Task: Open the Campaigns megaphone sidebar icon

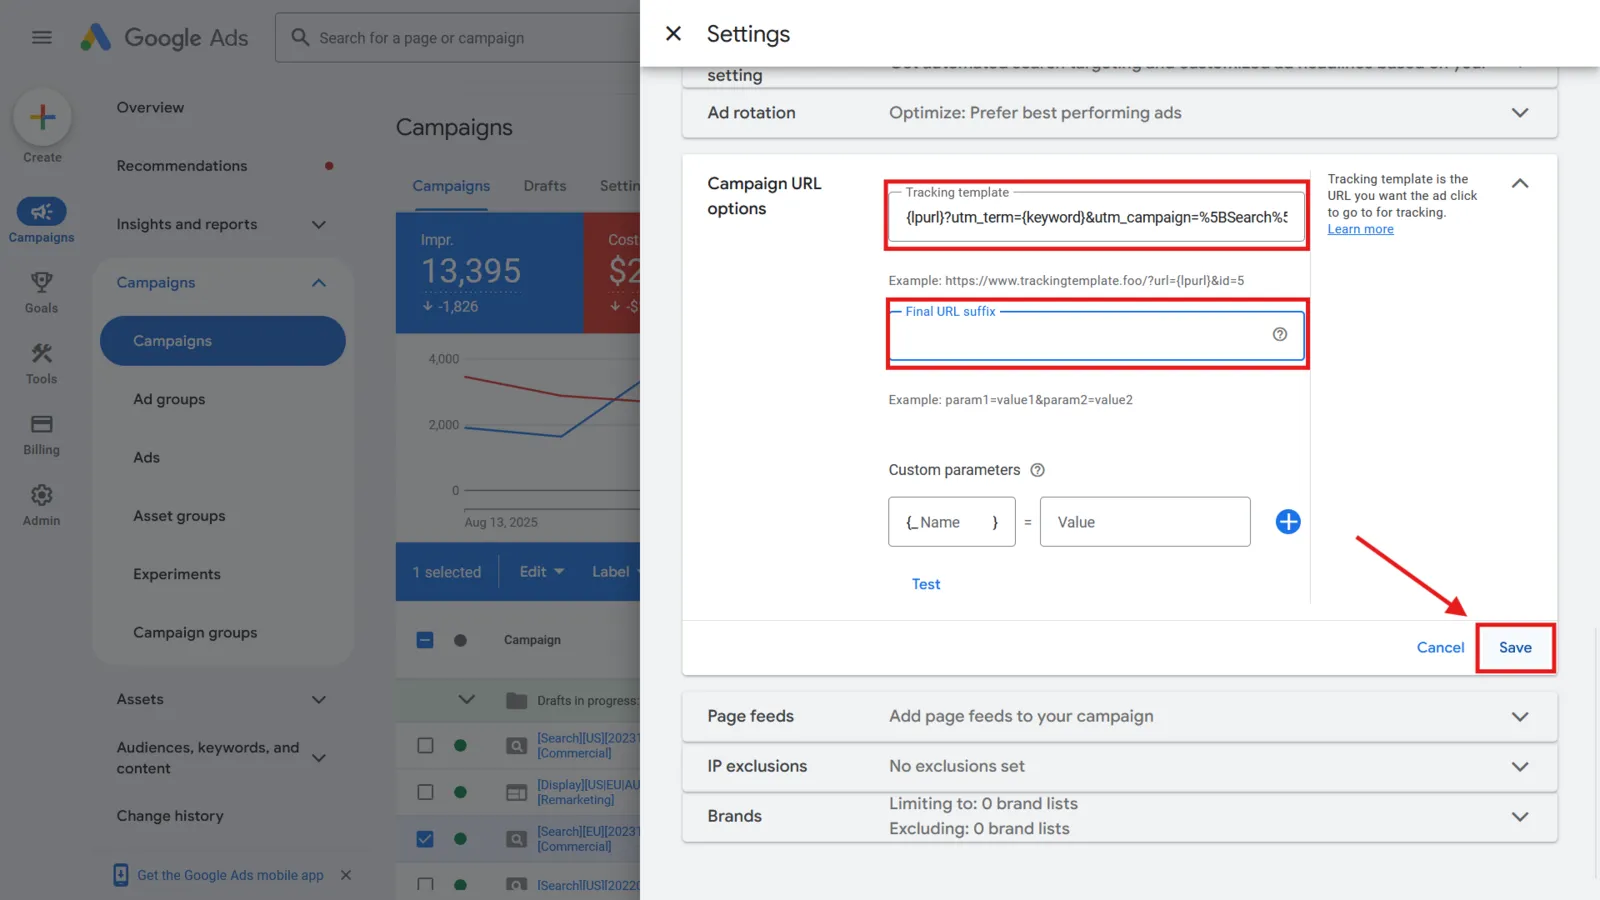Action: [41, 212]
